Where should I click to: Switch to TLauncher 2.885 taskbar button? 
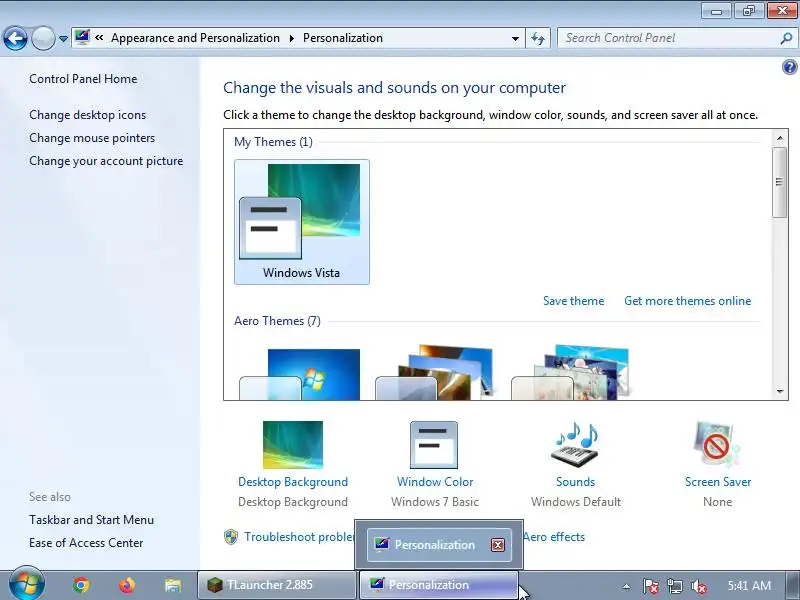(277, 585)
